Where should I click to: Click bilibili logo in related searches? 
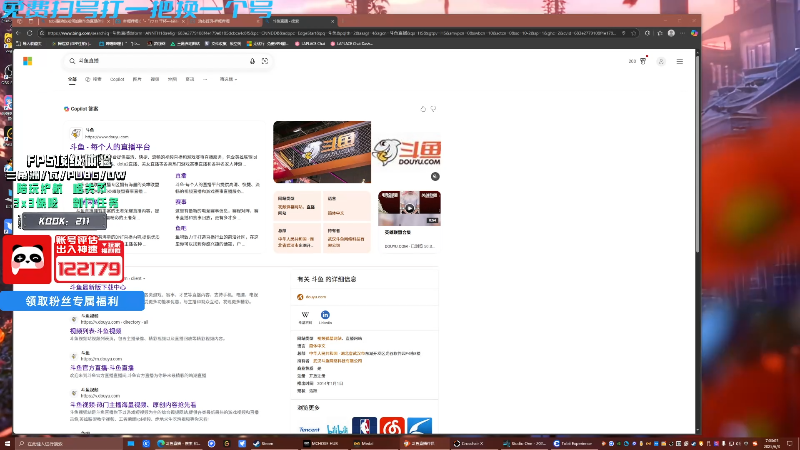337,429
